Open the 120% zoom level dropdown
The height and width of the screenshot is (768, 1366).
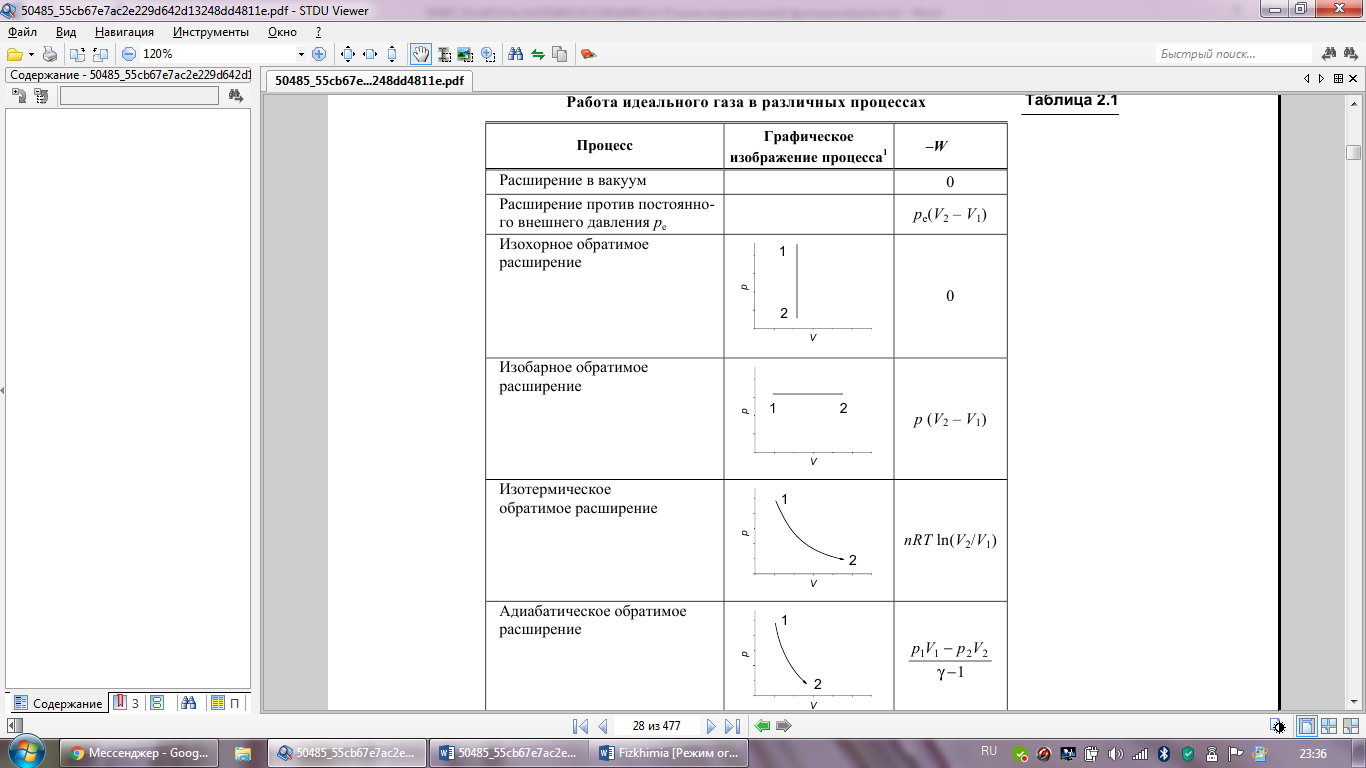click(301, 54)
